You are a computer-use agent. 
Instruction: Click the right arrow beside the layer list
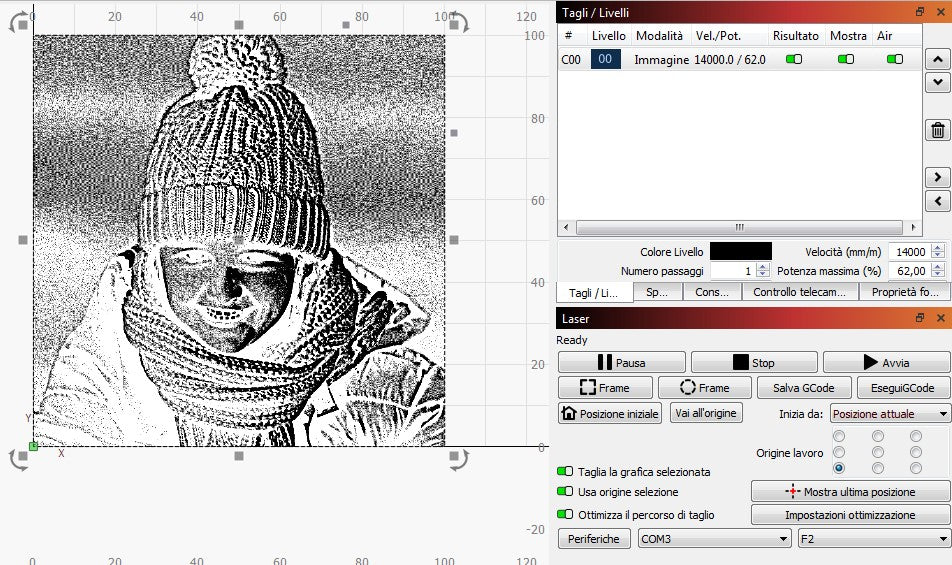tap(937, 177)
